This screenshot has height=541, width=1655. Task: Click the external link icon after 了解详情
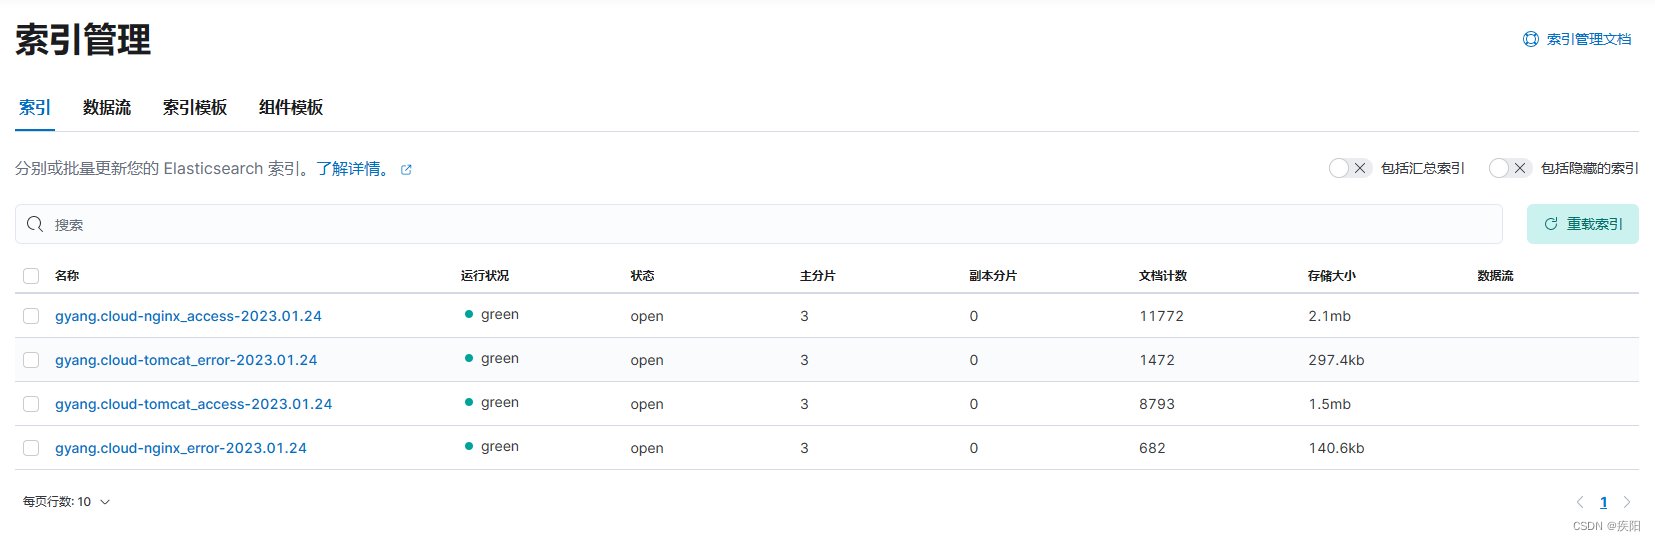(x=406, y=170)
